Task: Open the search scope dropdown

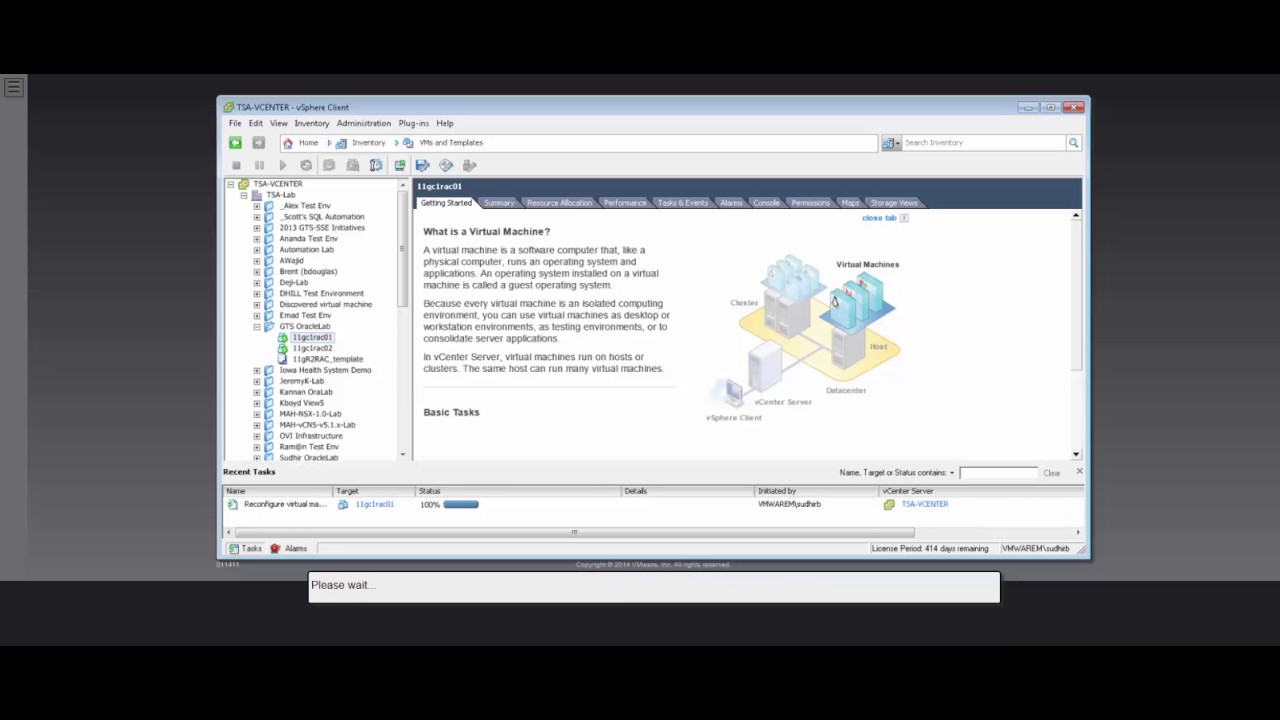Action: click(x=890, y=143)
